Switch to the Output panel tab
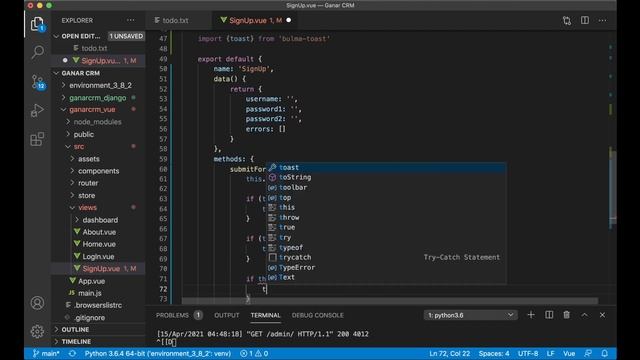The image size is (640, 360). coord(227,315)
